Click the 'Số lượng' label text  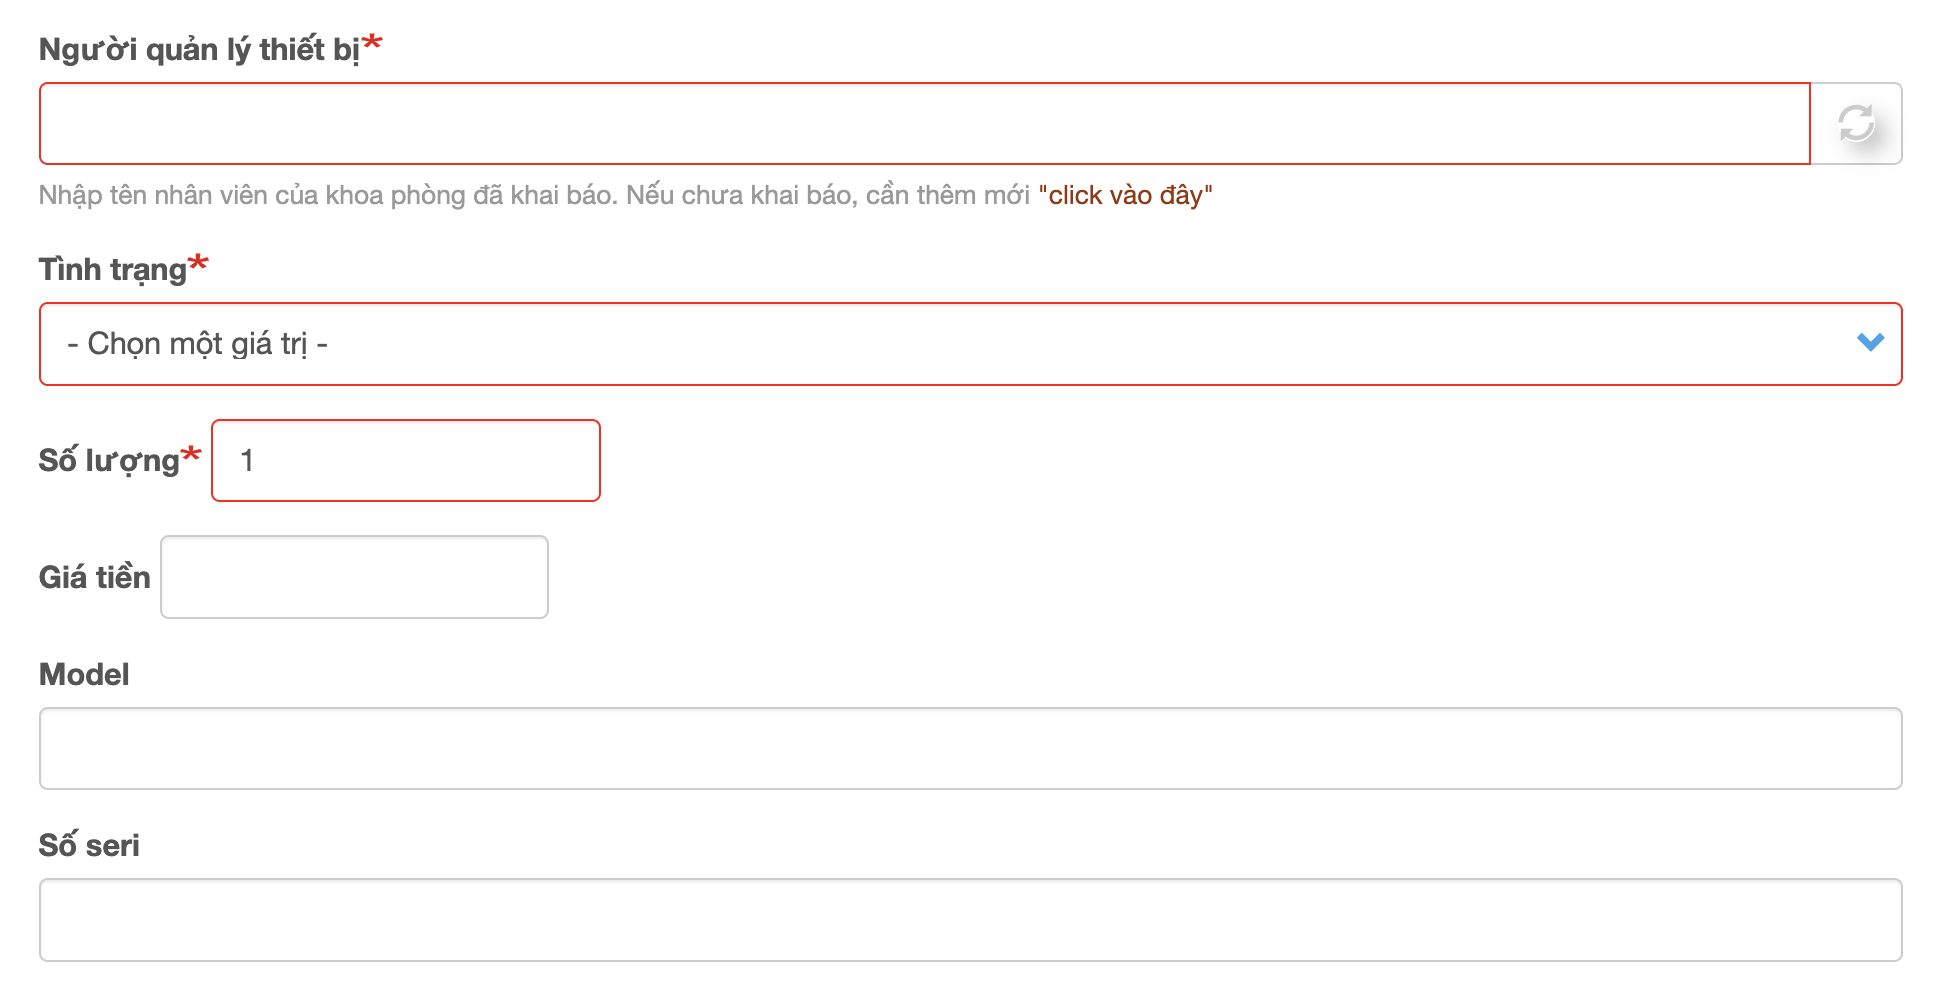tap(108, 461)
